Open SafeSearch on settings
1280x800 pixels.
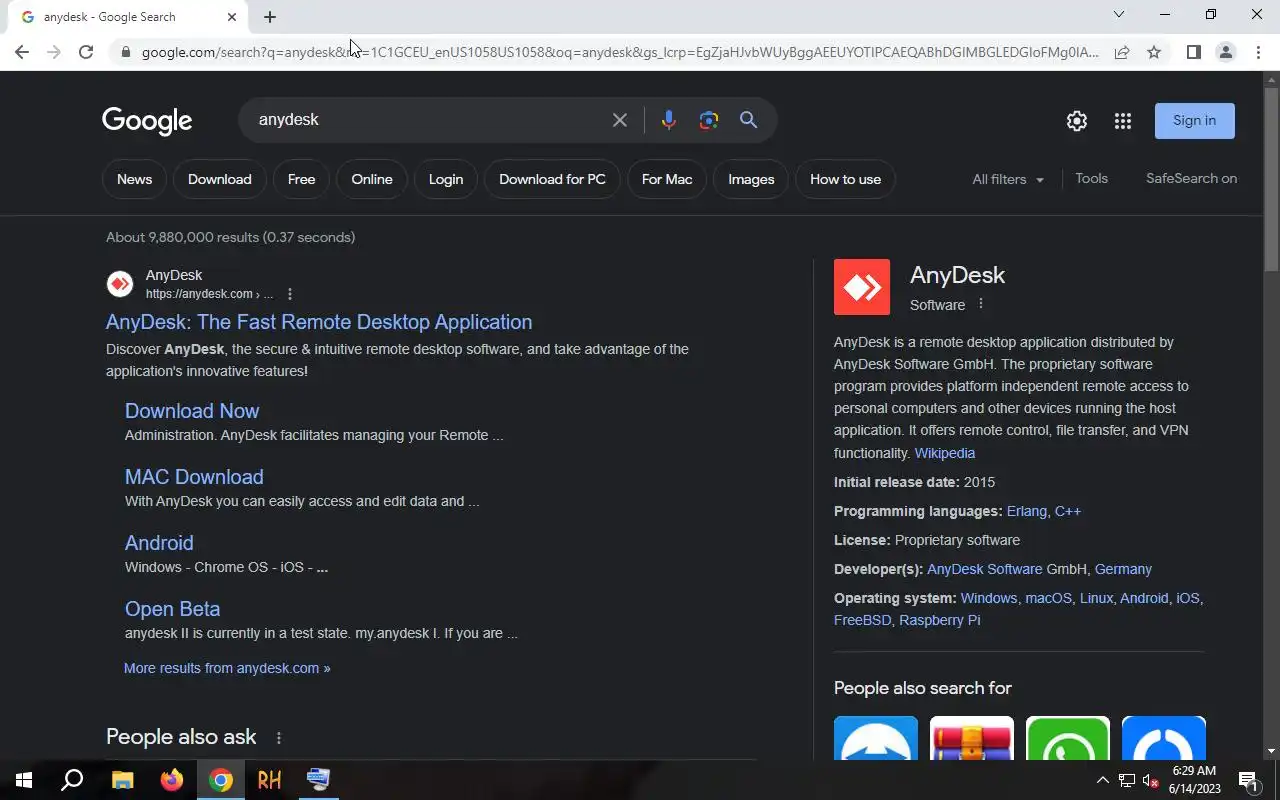1191,178
